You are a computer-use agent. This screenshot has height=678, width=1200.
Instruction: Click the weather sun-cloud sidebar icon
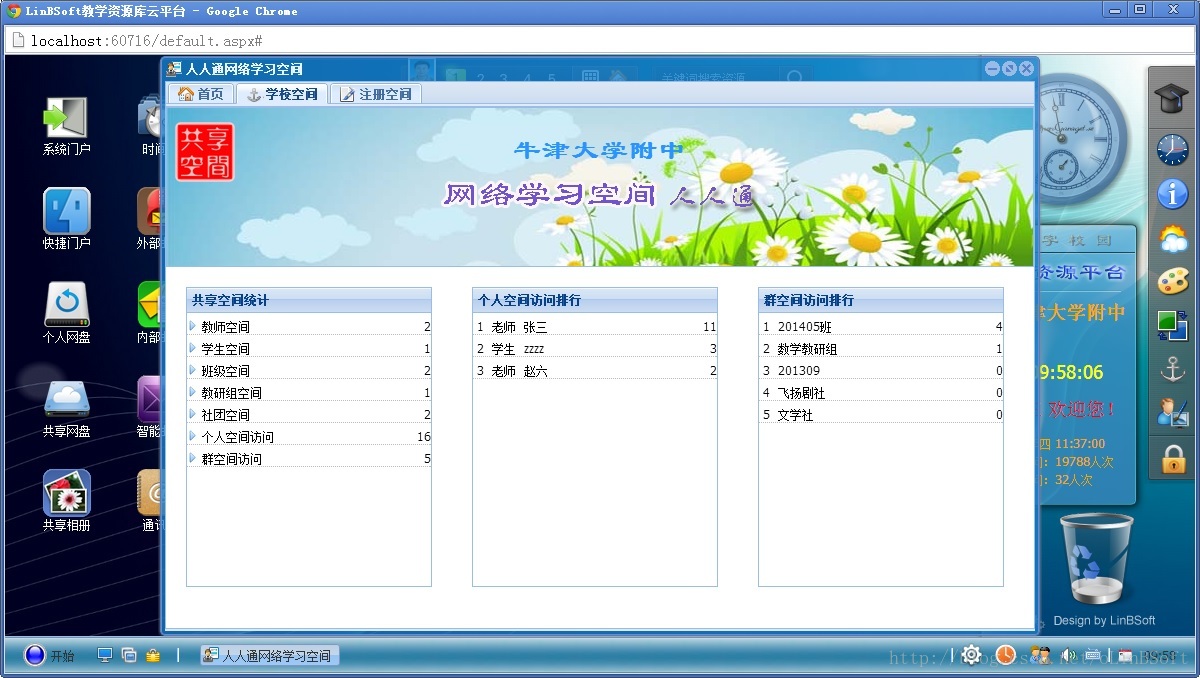pyautogui.click(x=1172, y=239)
